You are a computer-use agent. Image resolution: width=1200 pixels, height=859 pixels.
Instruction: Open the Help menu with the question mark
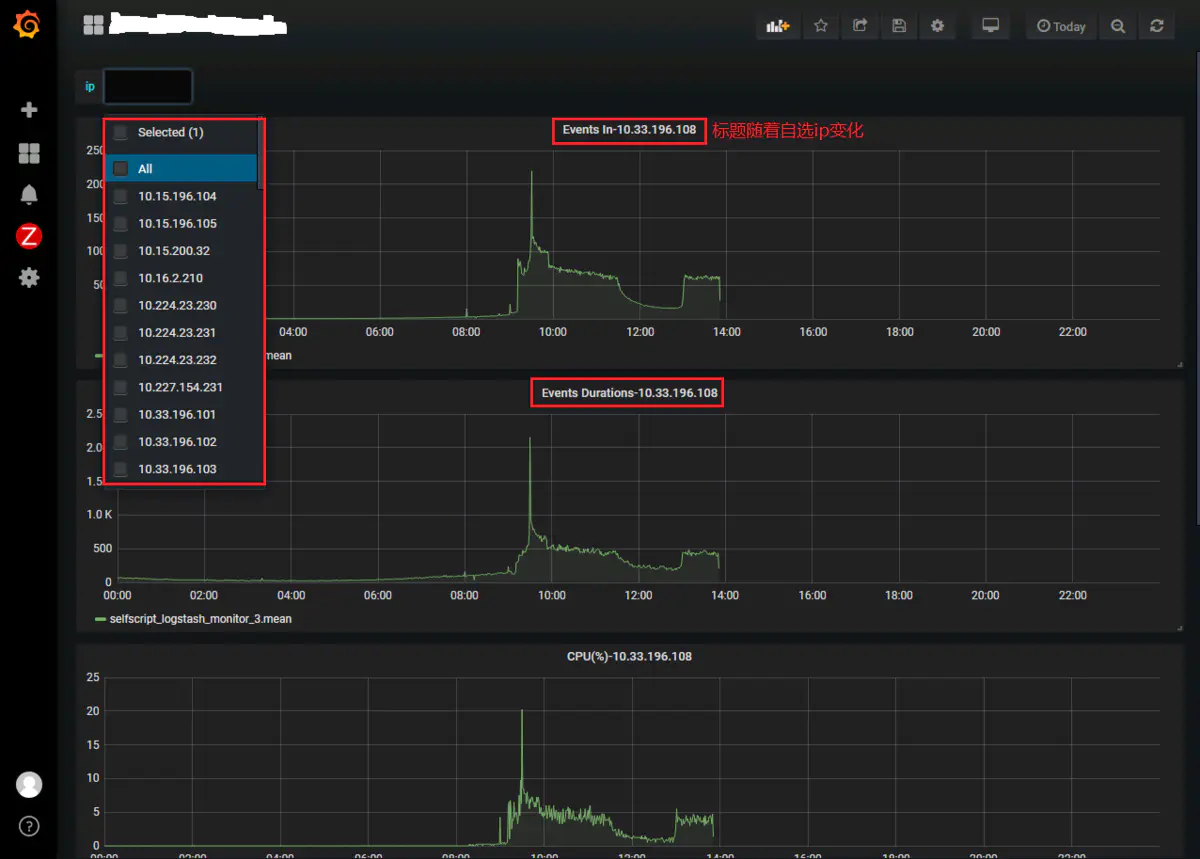coord(28,826)
